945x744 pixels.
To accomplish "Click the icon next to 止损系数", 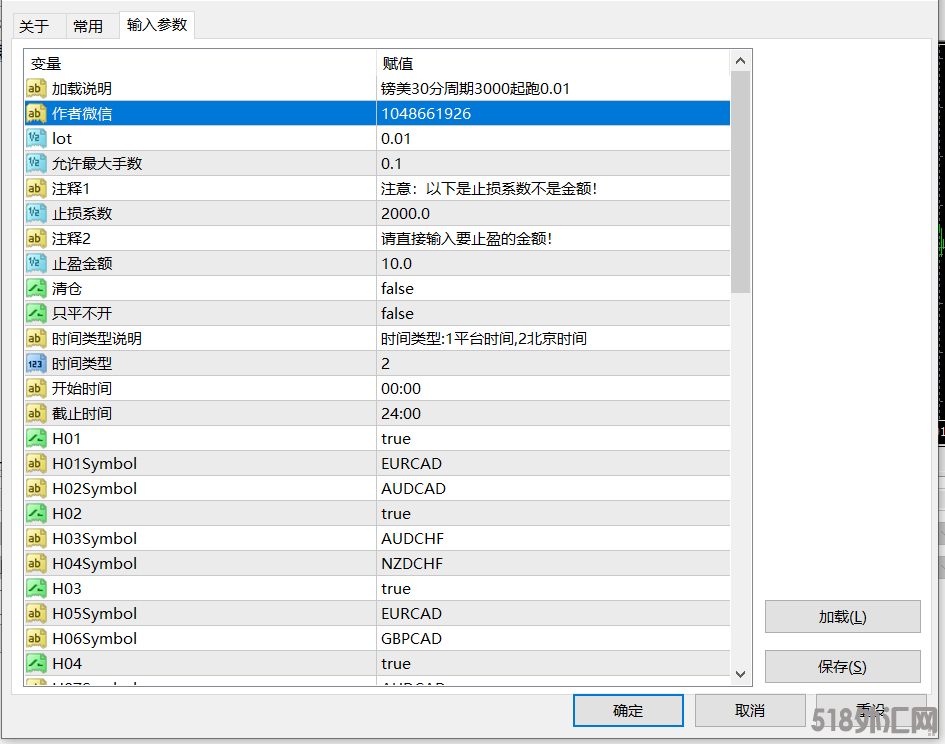I will point(36,214).
